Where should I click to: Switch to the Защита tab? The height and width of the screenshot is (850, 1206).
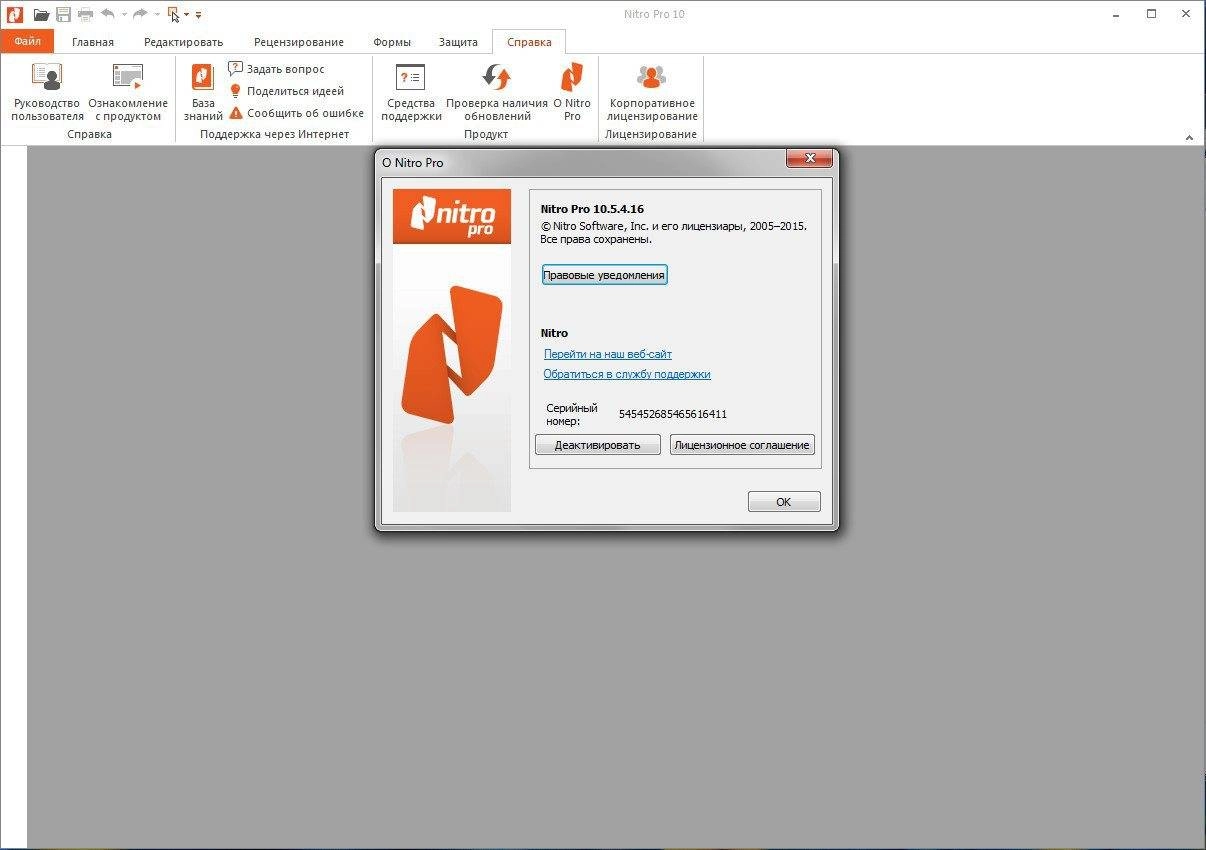pyautogui.click(x=458, y=42)
